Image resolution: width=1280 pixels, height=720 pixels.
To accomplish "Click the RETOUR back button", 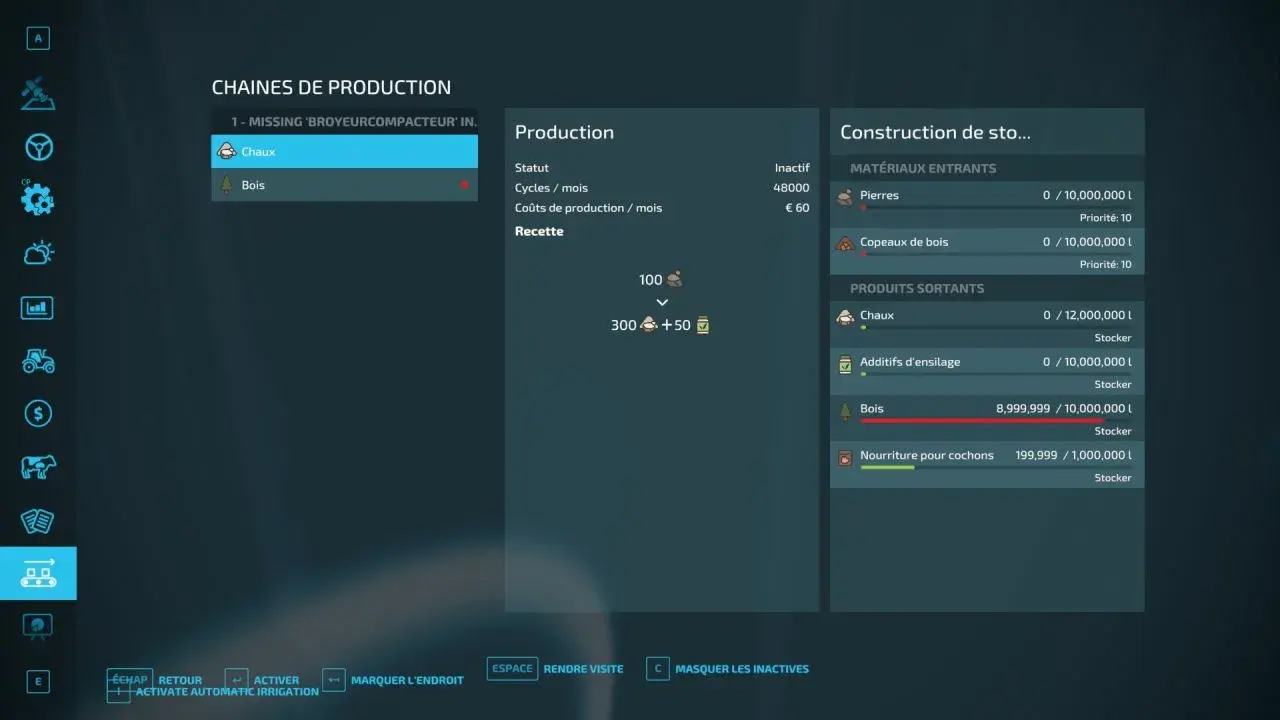I will click(179, 680).
